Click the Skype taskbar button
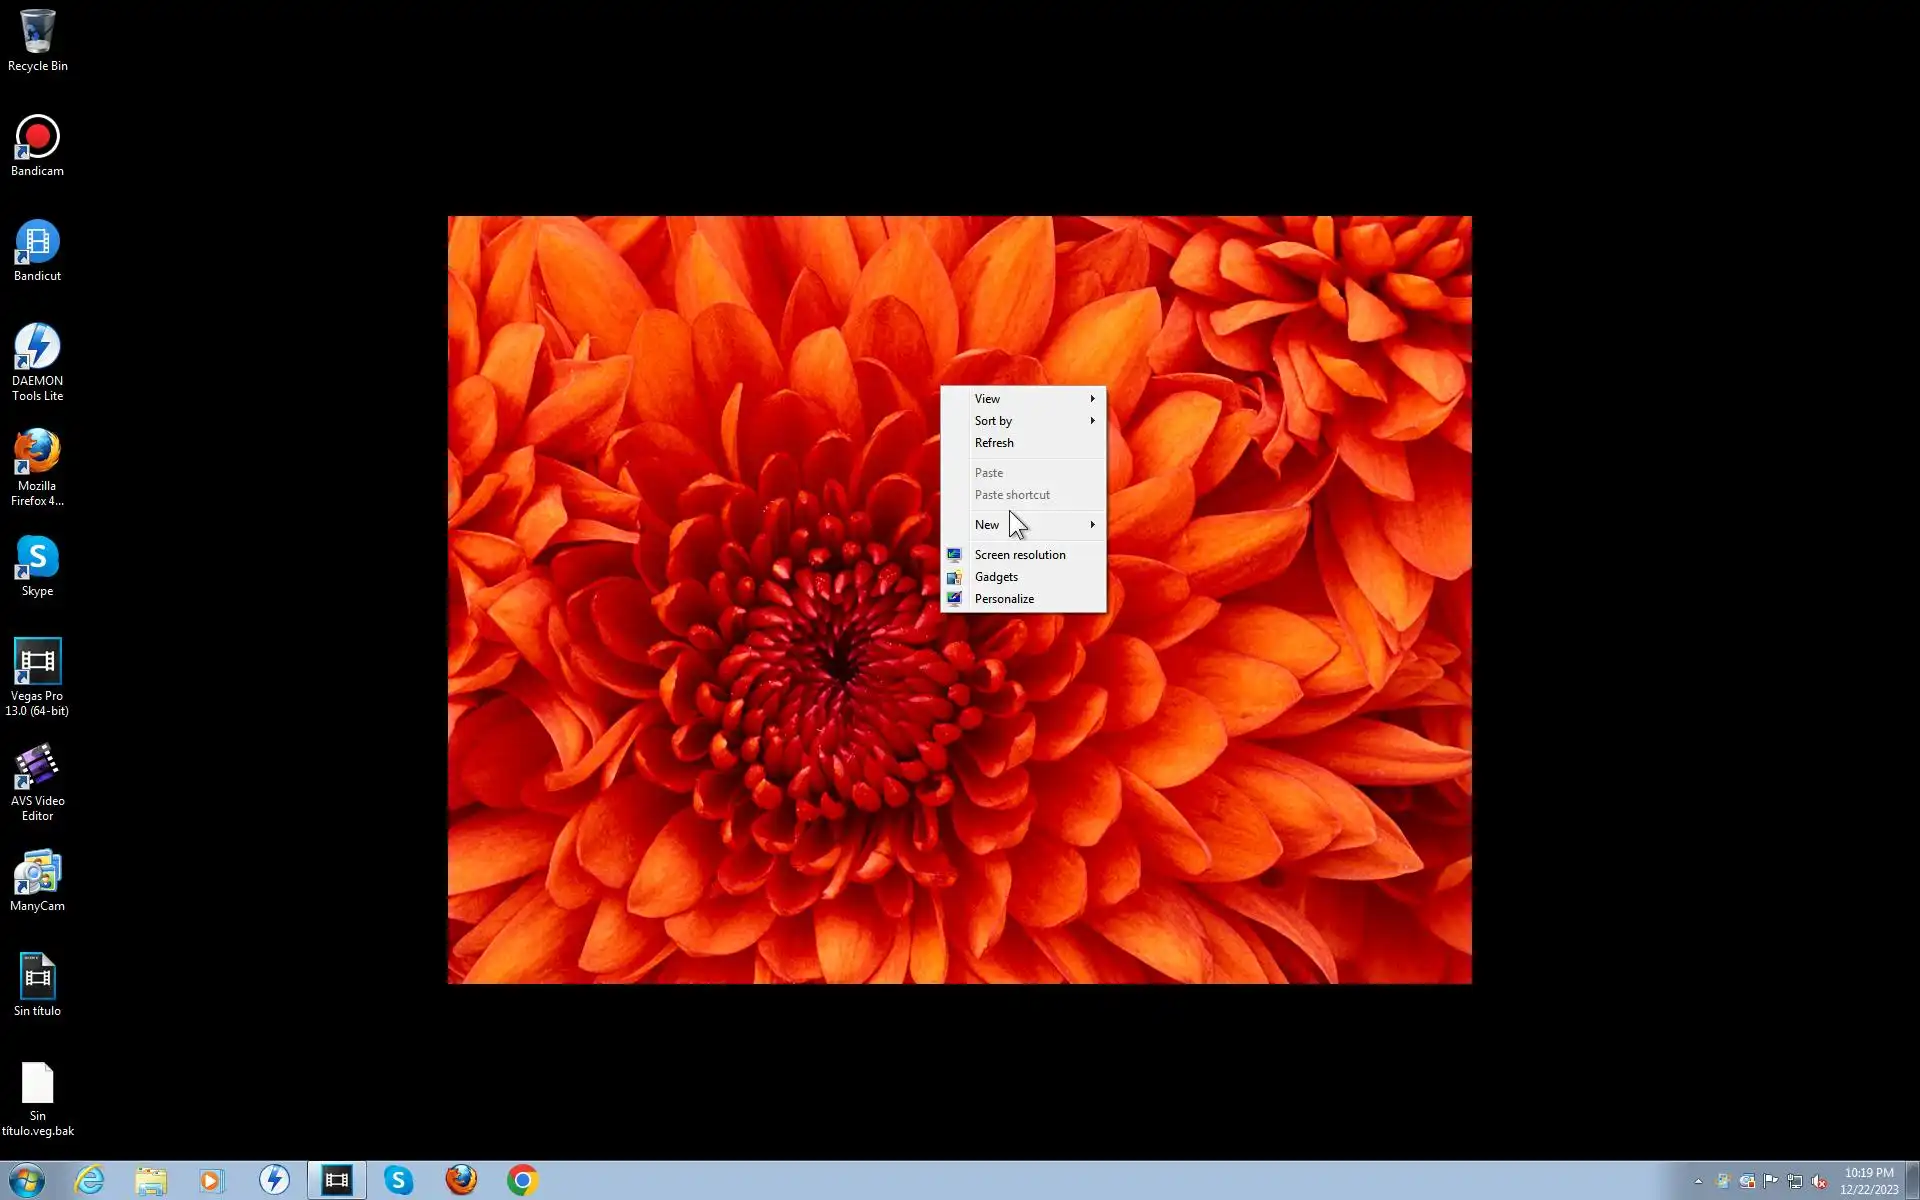This screenshot has height=1200, width=1920. tap(398, 1180)
